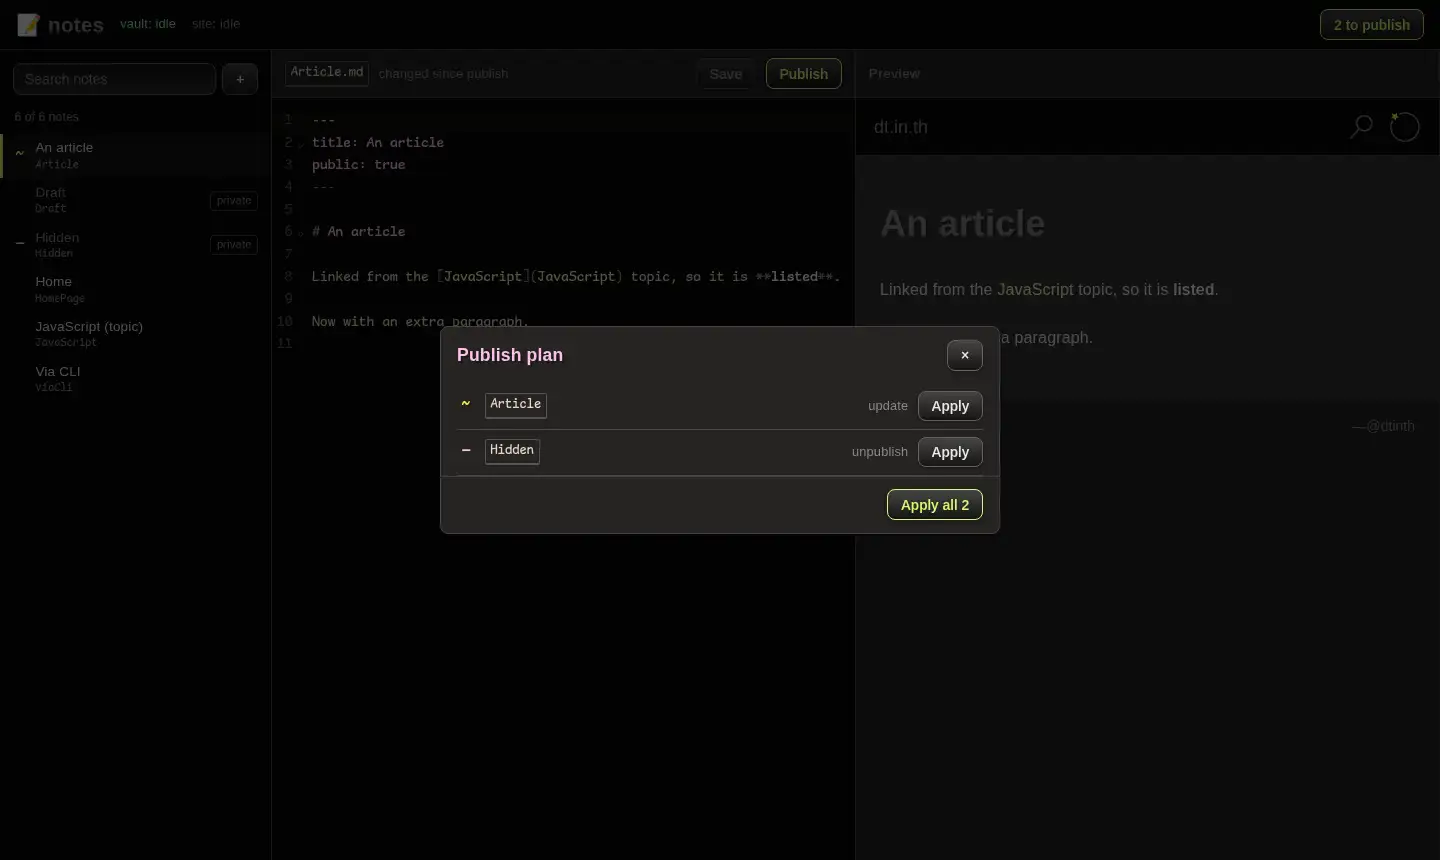Click the vault: idle status
Screen dimensions: 1440x860
(148, 24)
